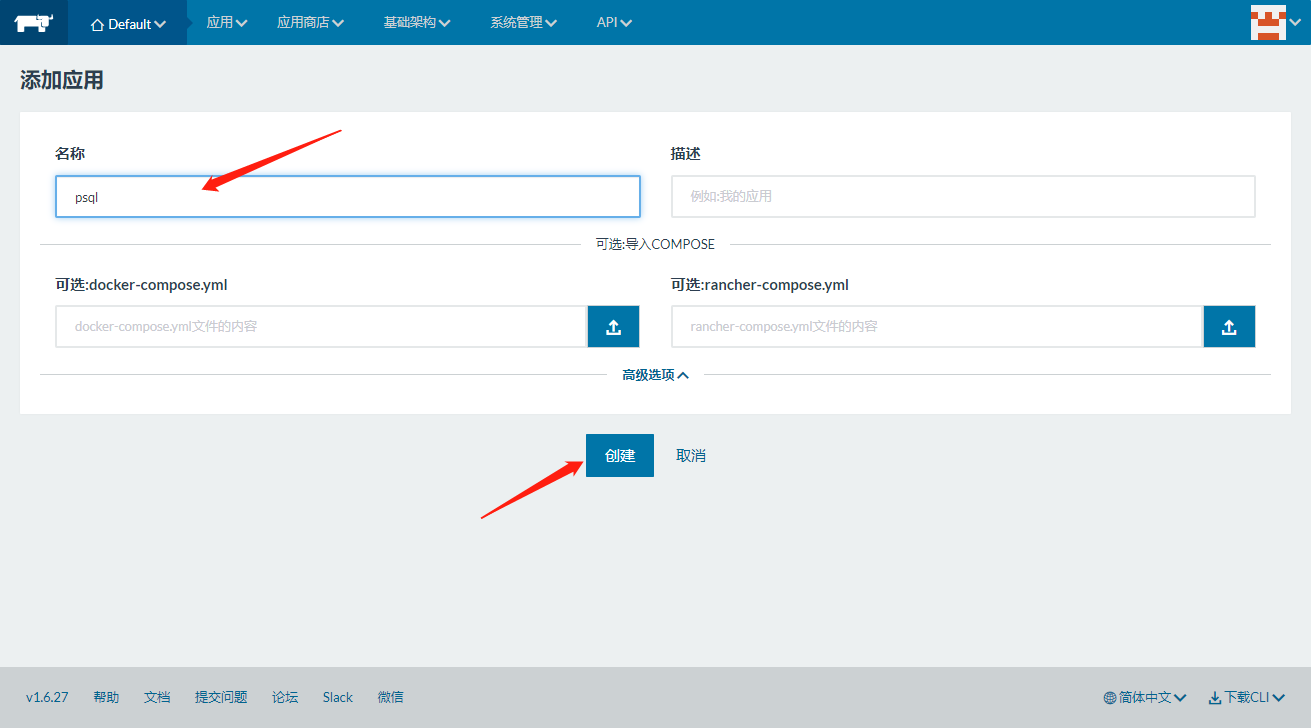Viewport: 1311px width, 728px height.
Task: Open the 下载CLI dropdown
Action: (1247, 697)
